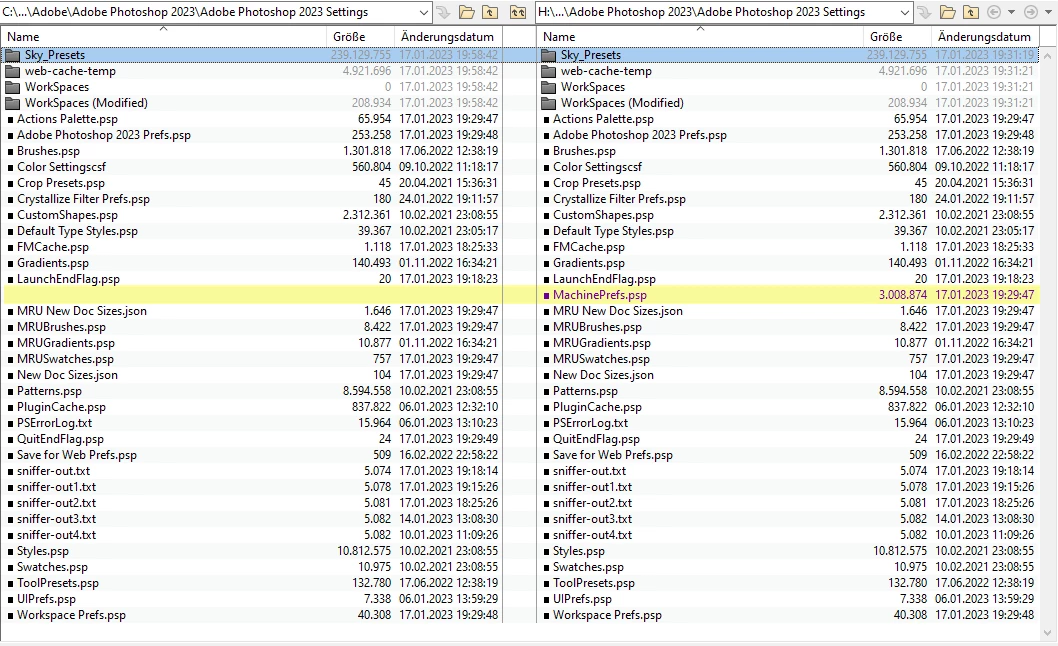Image resolution: width=1058 pixels, height=646 pixels.
Task: Click WorkSpaces (Modified) folder icon in left pane
Action: click(13, 103)
